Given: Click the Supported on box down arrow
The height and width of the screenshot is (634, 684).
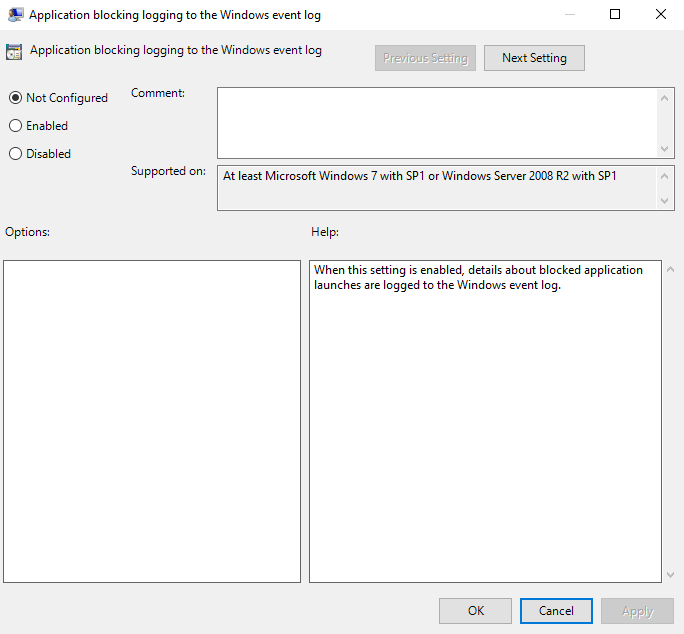Looking at the screenshot, I should click(666, 201).
